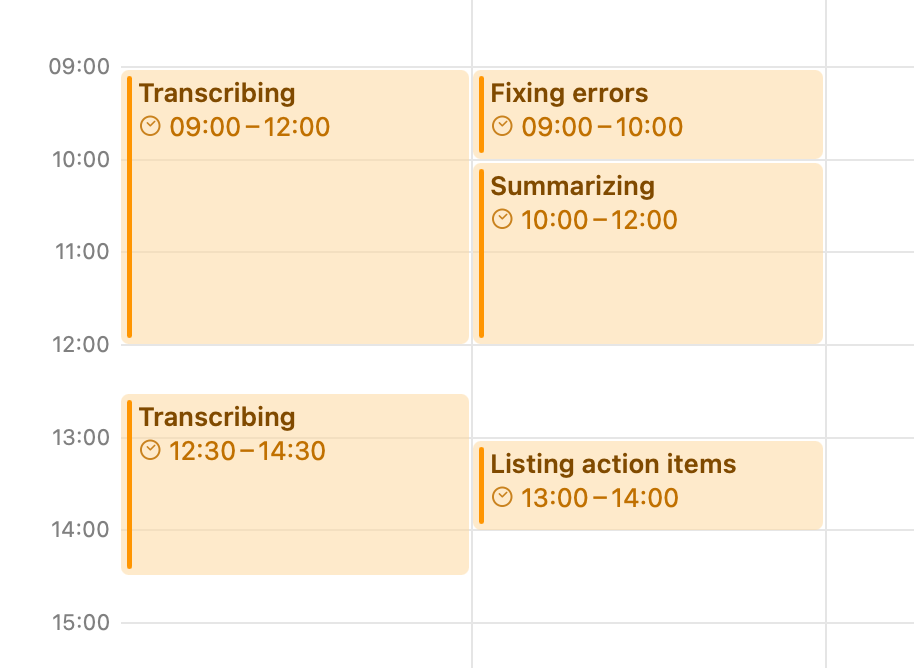The width and height of the screenshot is (914, 668).
Task: Click the 13:00–14:00 time range text
Action: coord(600,498)
